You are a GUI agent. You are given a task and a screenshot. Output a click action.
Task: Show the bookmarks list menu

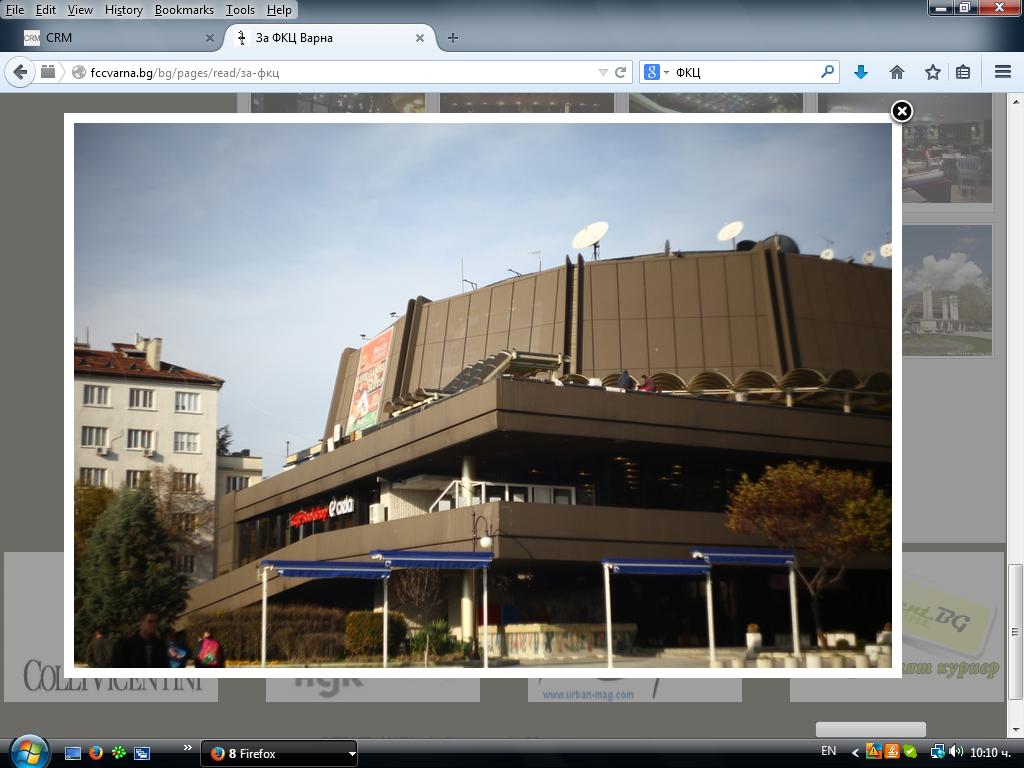click(x=963, y=72)
